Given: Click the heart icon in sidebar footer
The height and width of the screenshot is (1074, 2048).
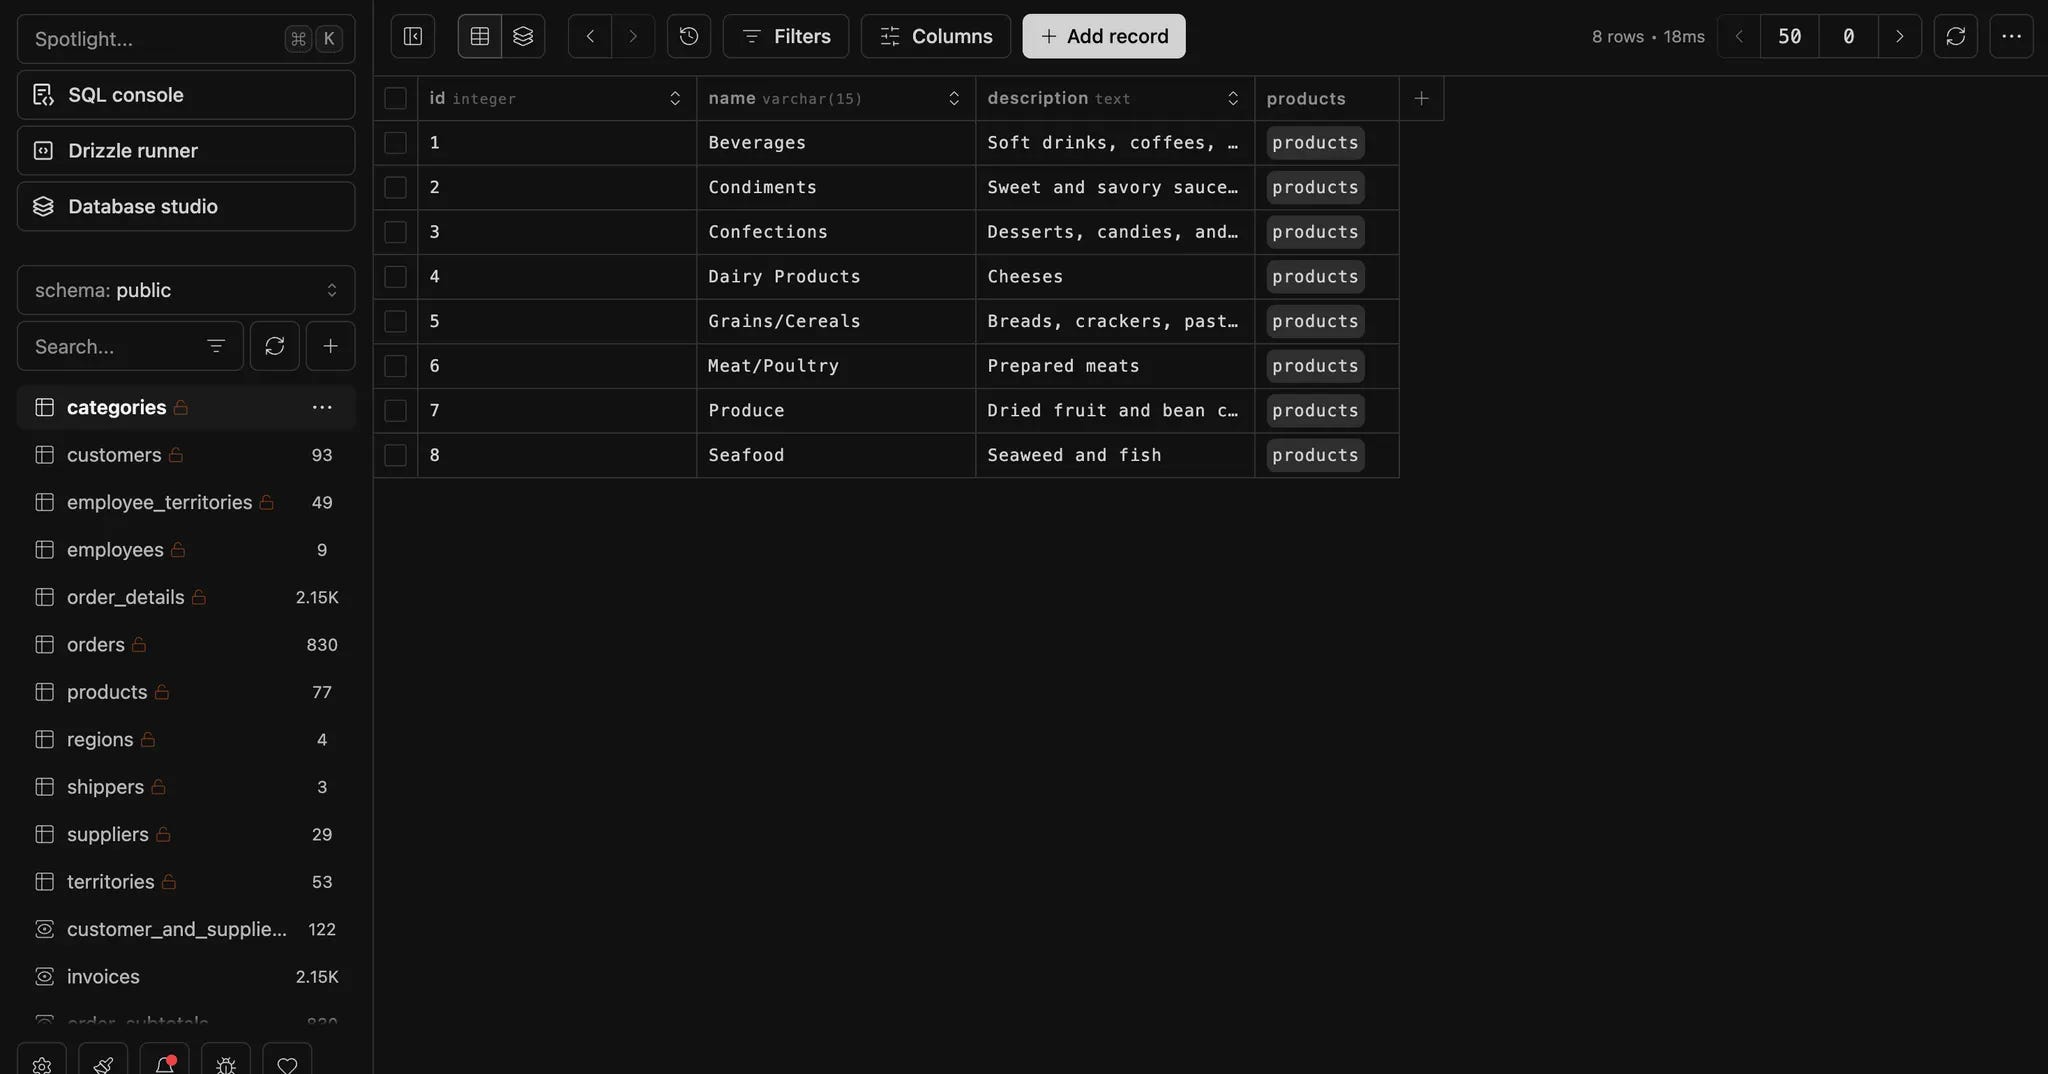Looking at the screenshot, I should [x=287, y=1063].
